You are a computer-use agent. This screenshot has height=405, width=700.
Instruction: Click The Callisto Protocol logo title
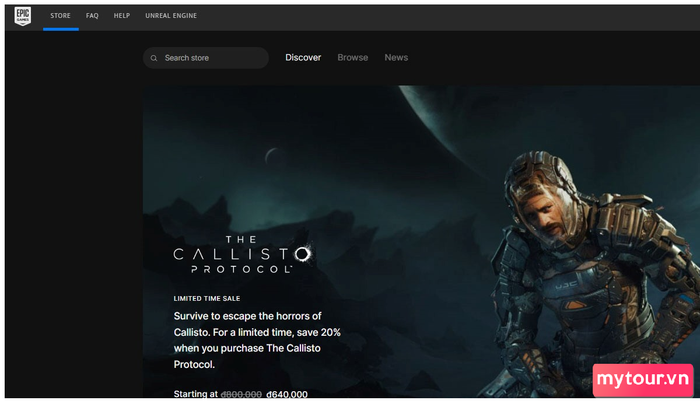[x=242, y=255]
